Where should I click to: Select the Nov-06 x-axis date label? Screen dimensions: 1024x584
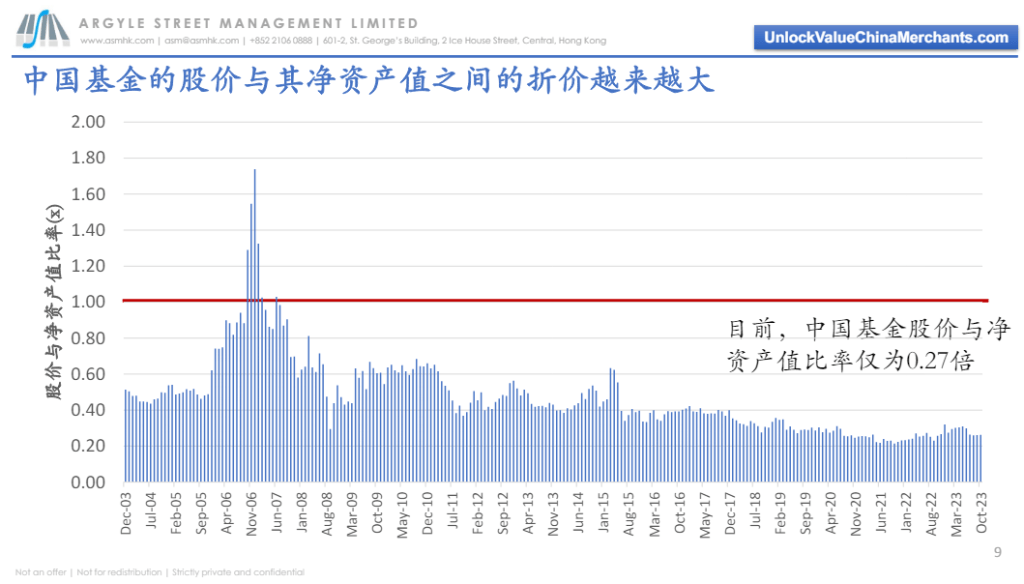[252, 513]
